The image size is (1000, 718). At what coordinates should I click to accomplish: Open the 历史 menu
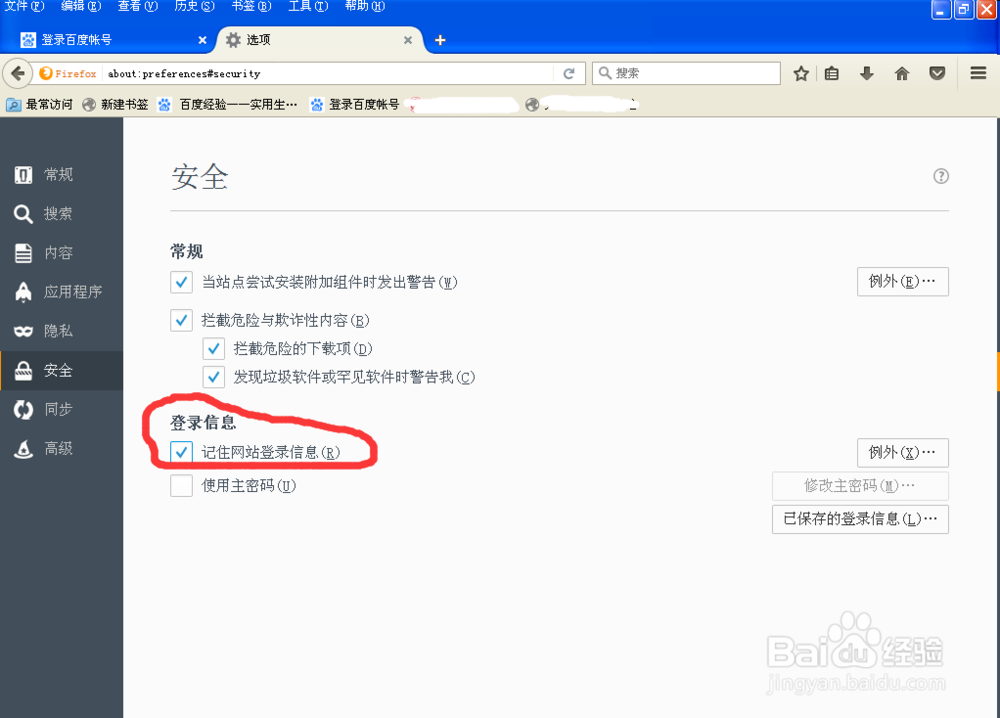tap(195, 6)
